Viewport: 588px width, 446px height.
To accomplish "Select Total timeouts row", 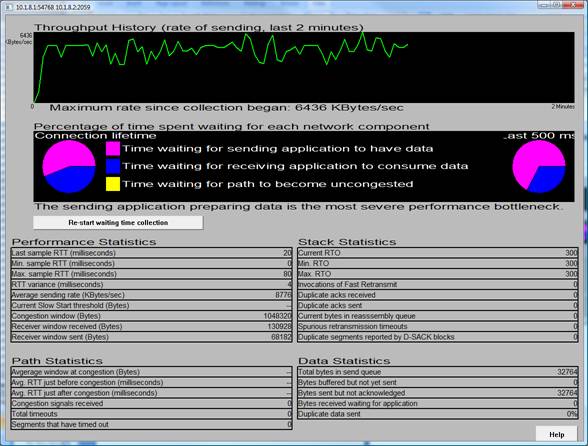I will (x=152, y=414).
